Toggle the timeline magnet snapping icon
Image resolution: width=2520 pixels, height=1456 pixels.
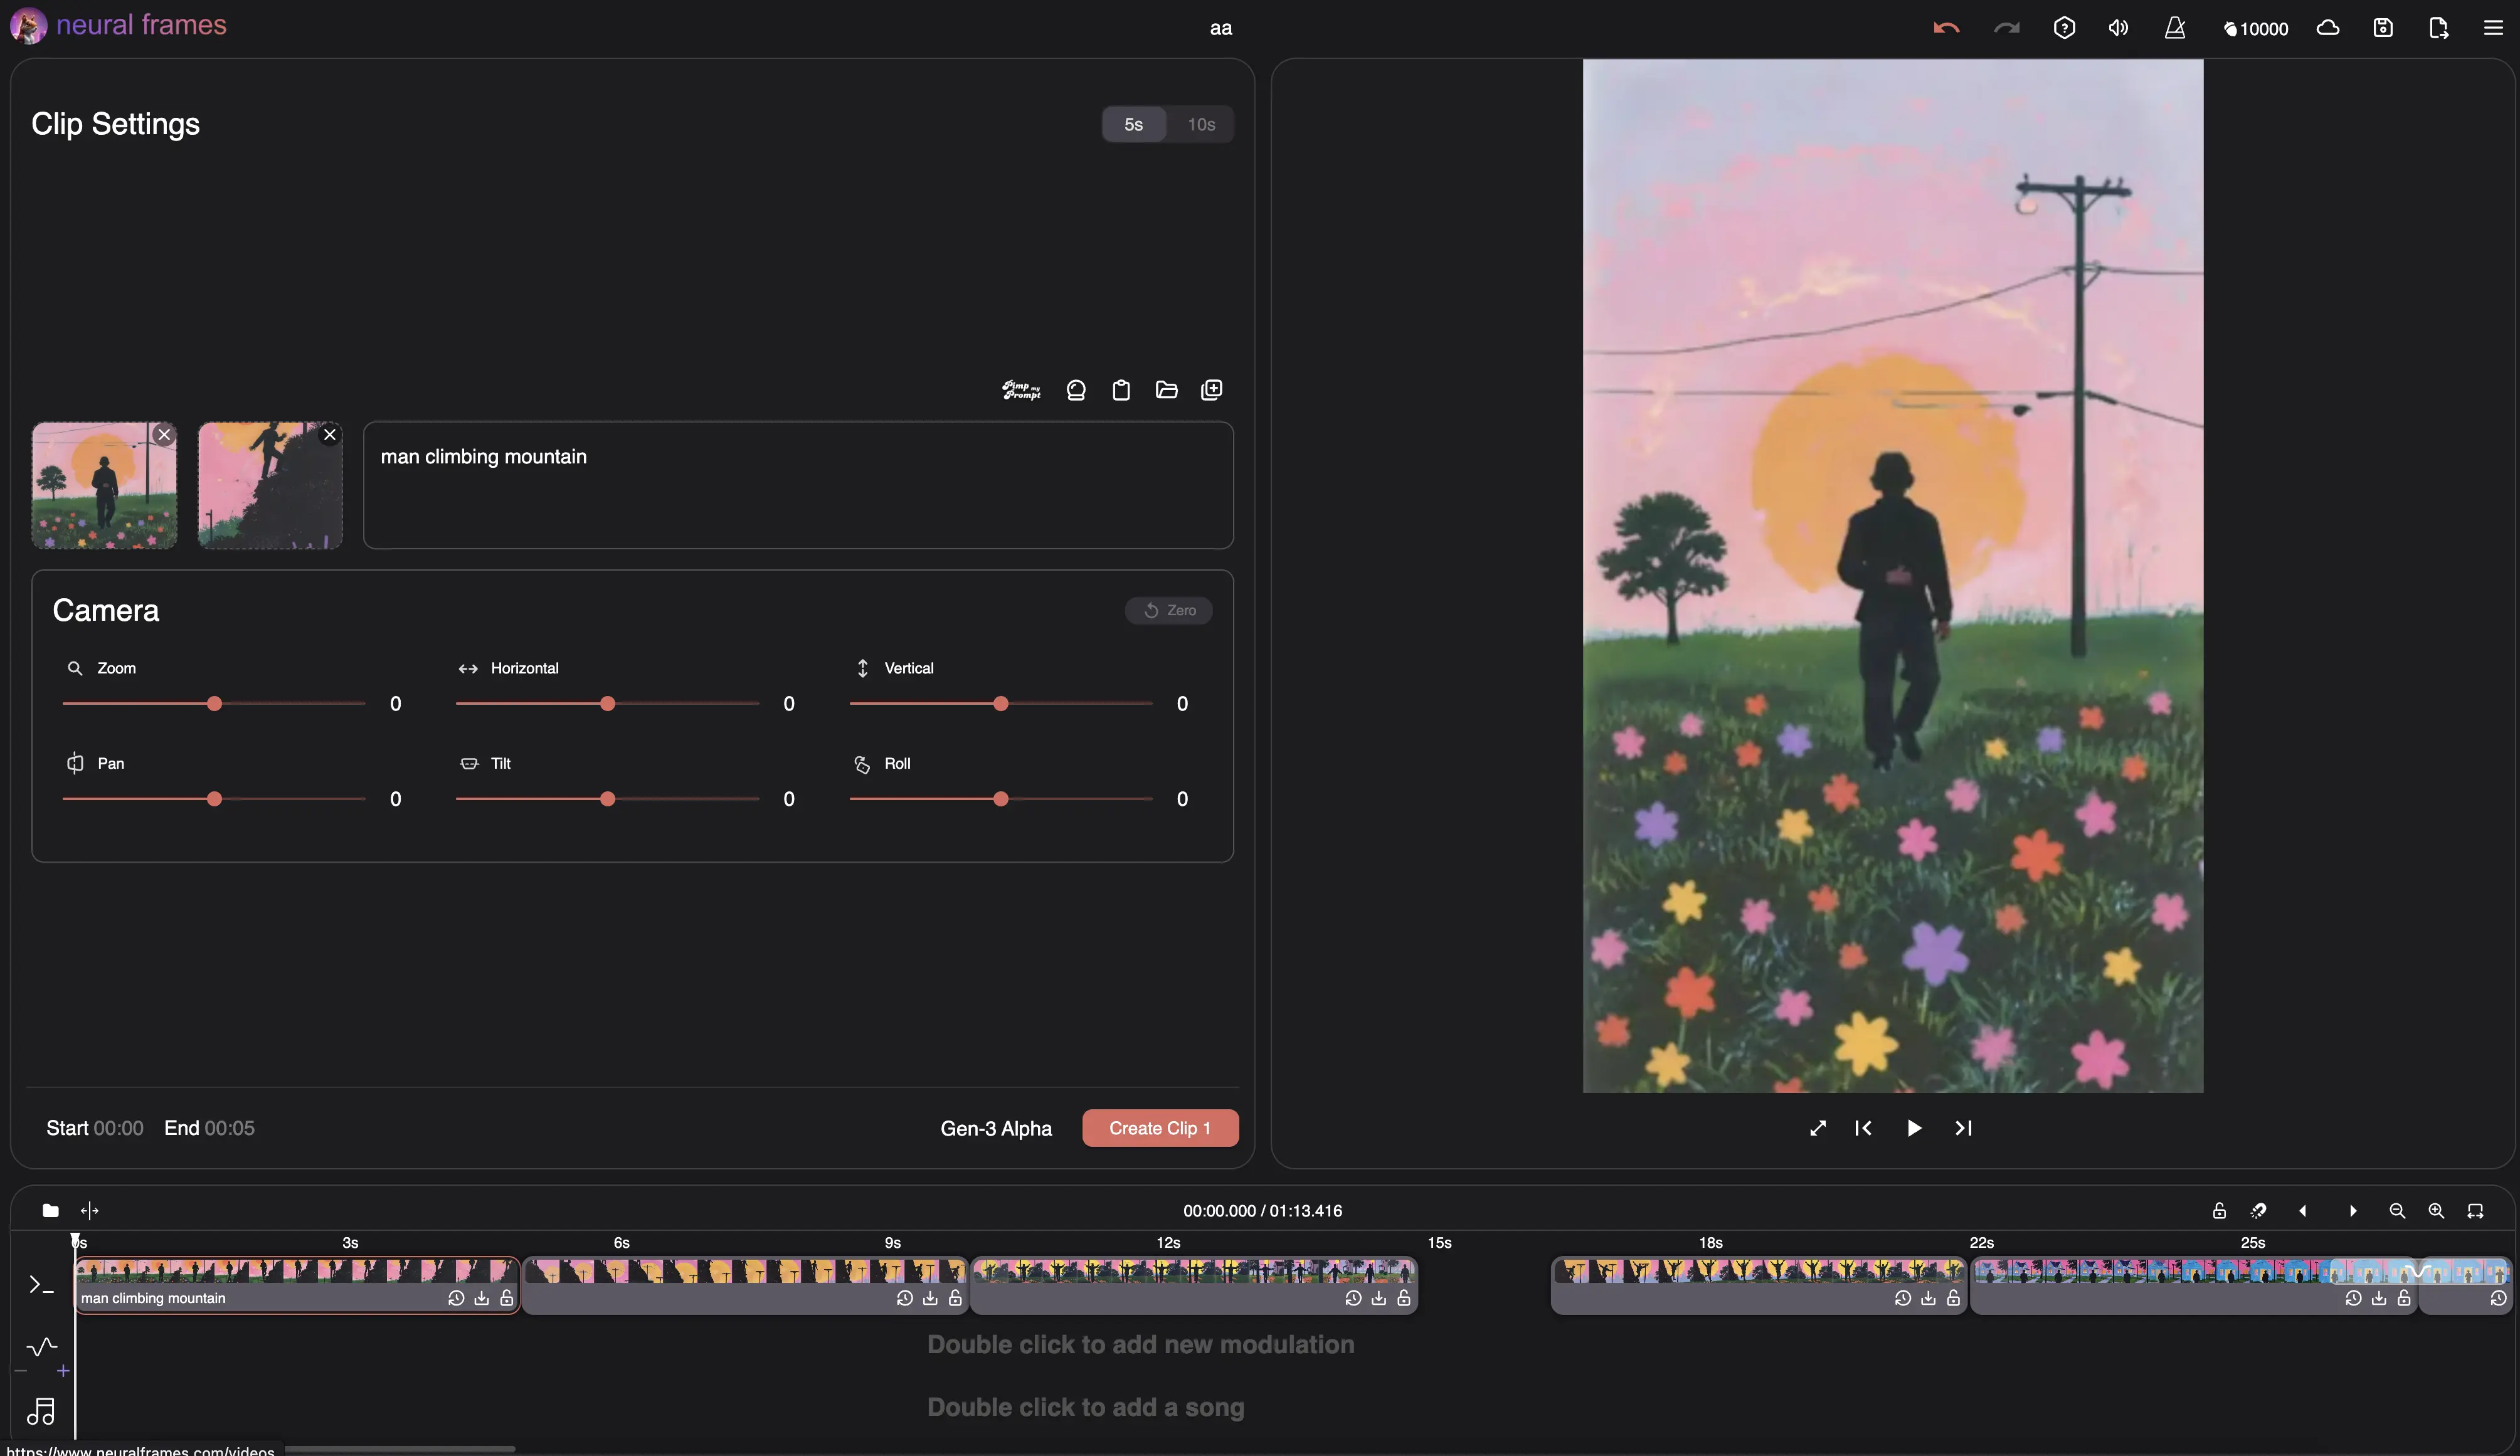point(2258,1211)
